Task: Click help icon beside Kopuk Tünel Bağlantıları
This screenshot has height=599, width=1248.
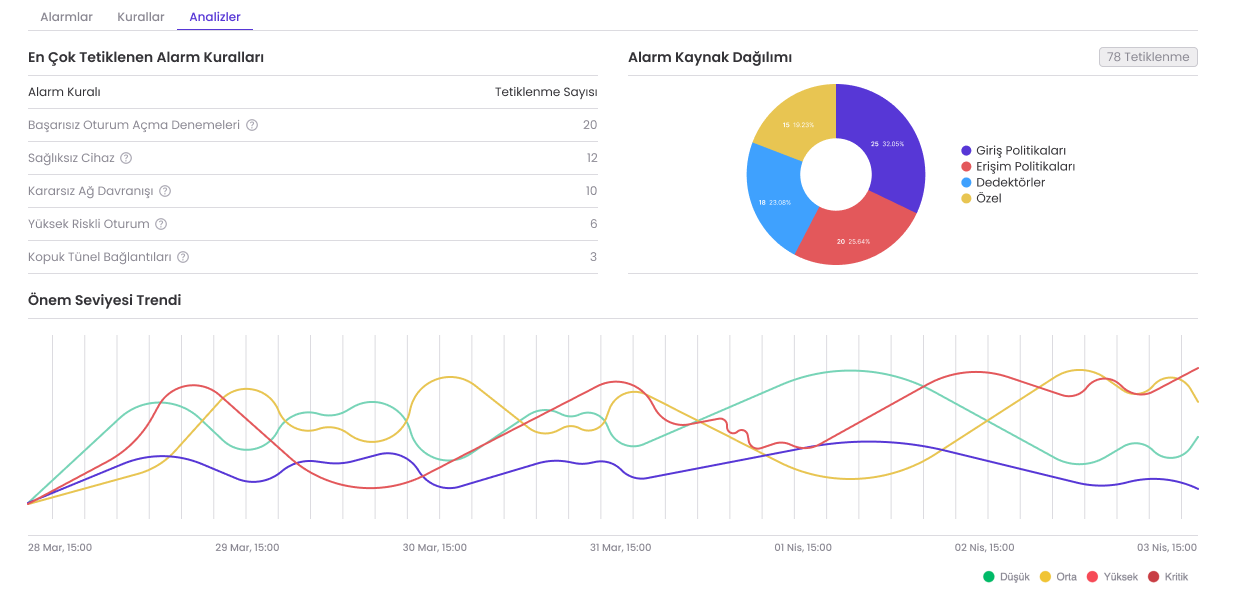Action: (x=183, y=257)
